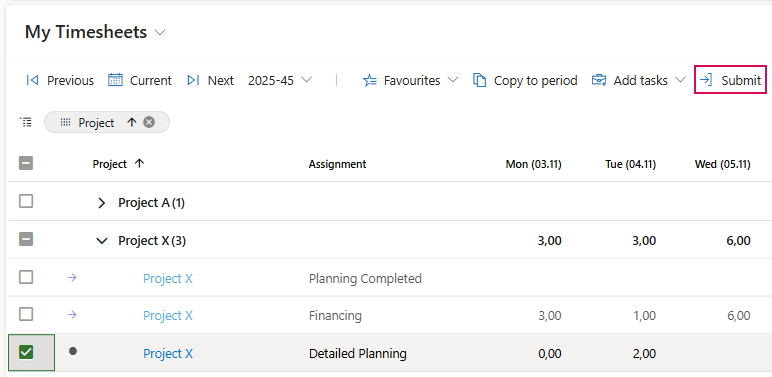Jump to Current period
The width and height of the screenshot is (772, 377).
140,80
